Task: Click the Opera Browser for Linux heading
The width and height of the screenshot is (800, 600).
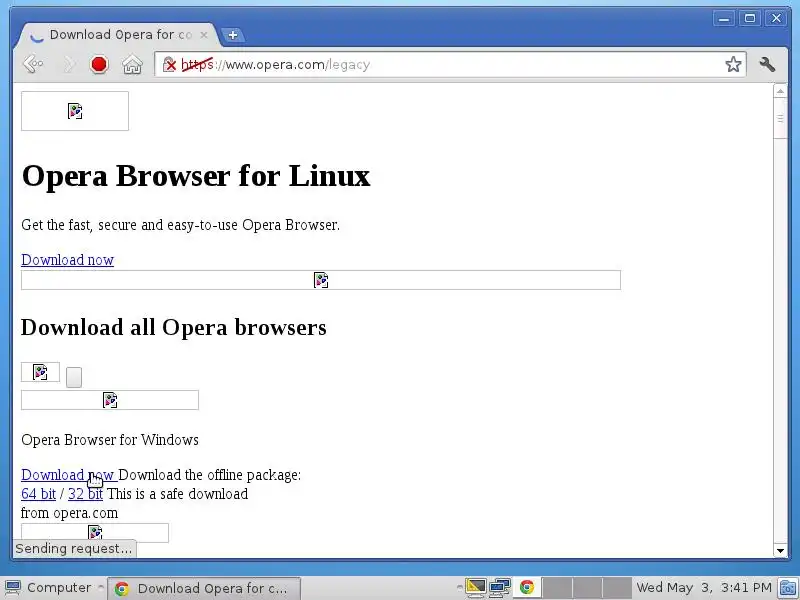Action: 196,176
